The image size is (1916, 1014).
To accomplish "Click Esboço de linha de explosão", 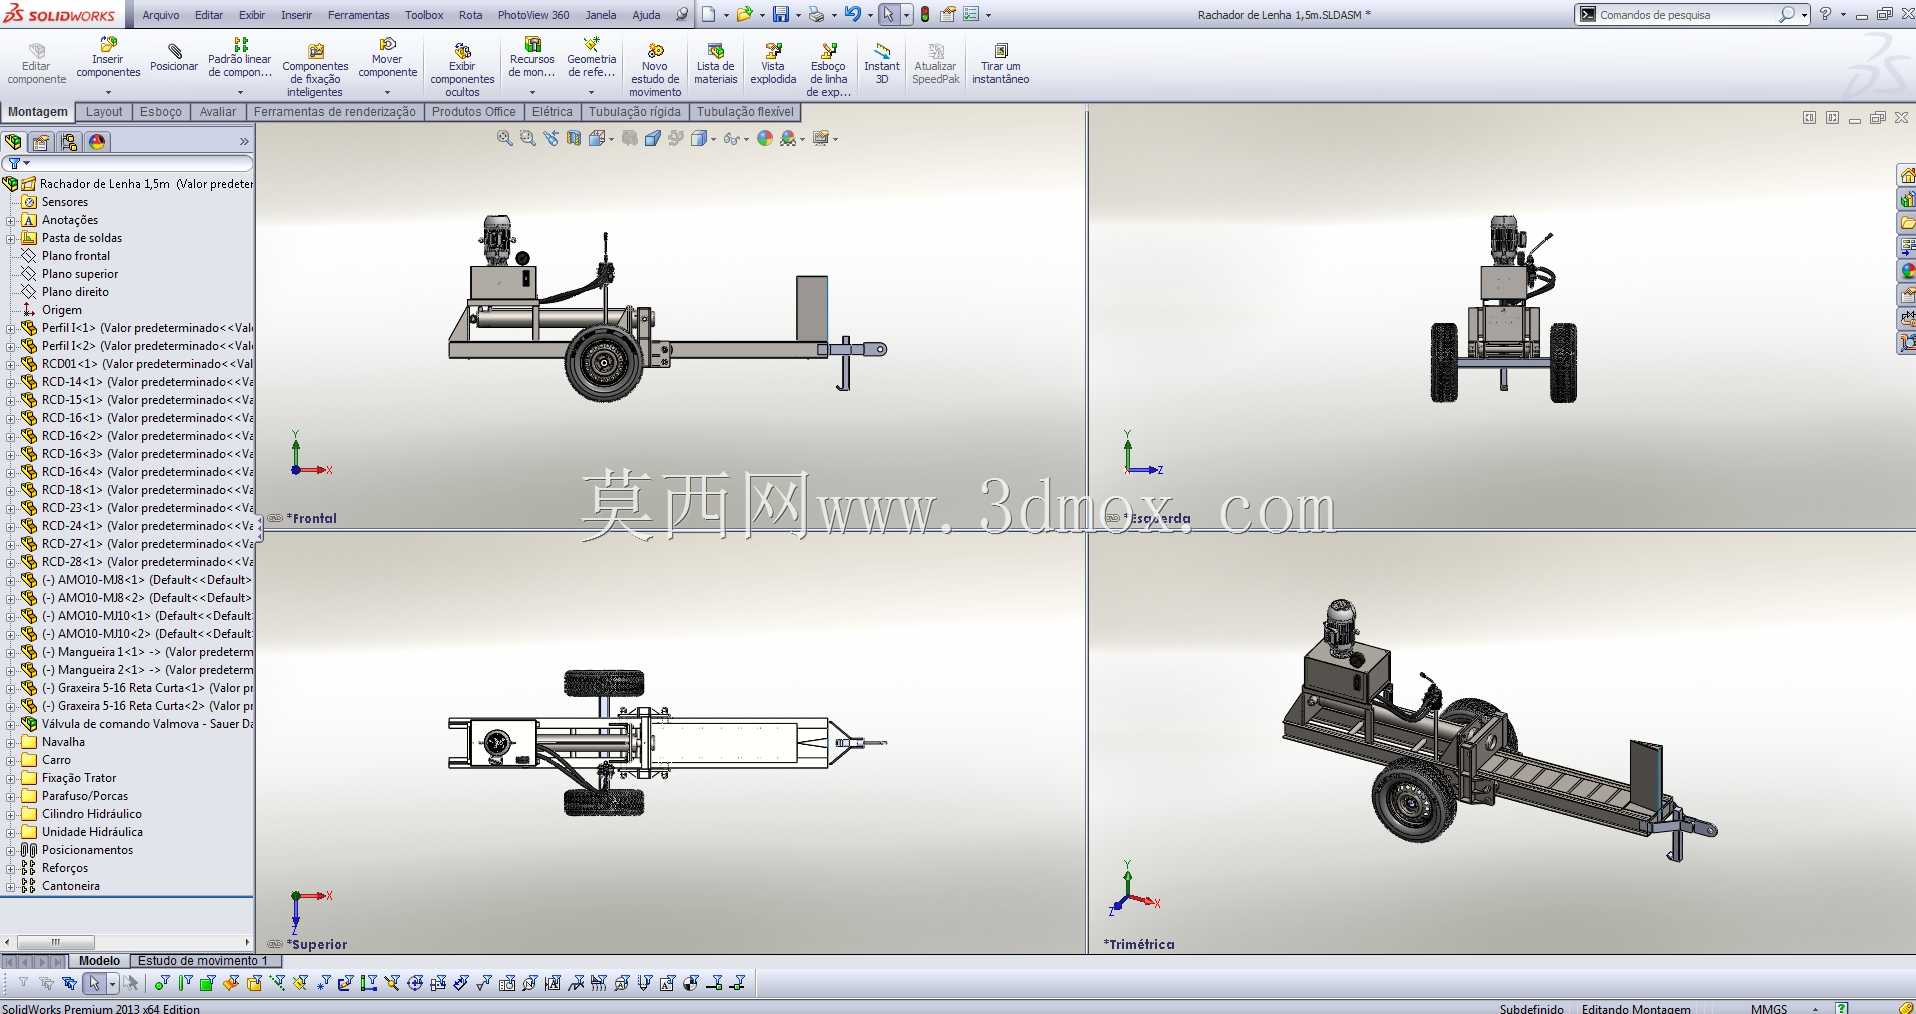I will coord(828,70).
